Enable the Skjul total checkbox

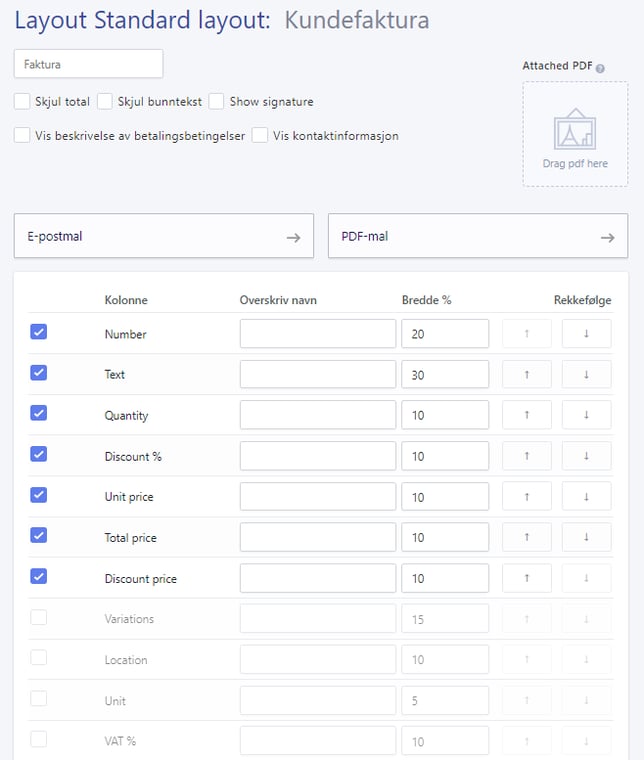tap(22, 101)
